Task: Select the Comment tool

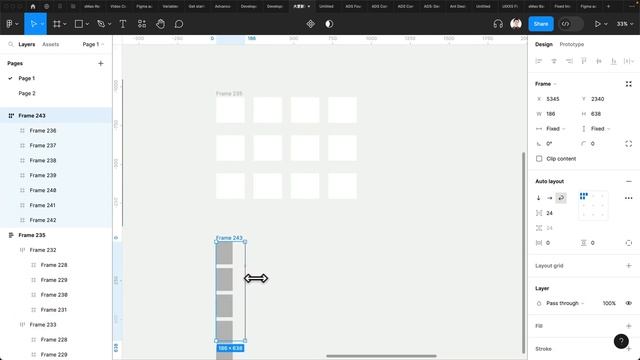Action: click(x=179, y=24)
